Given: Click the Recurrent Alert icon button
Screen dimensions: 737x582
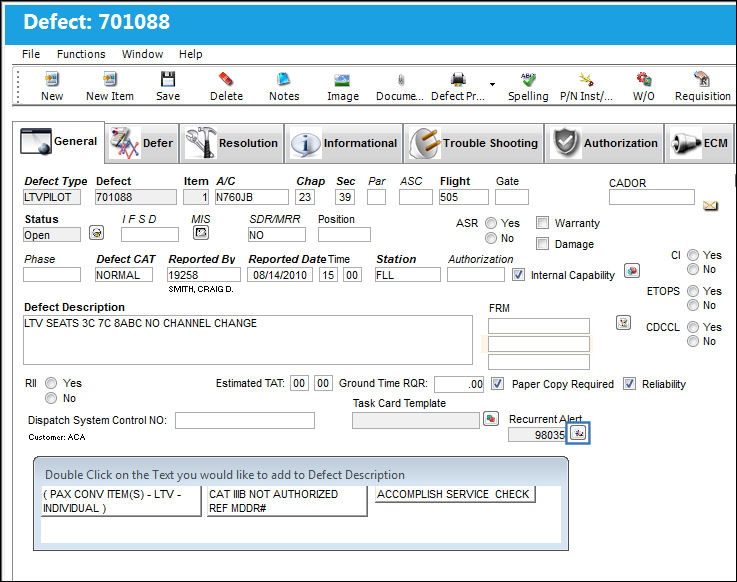Looking at the screenshot, I should coord(578,433).
